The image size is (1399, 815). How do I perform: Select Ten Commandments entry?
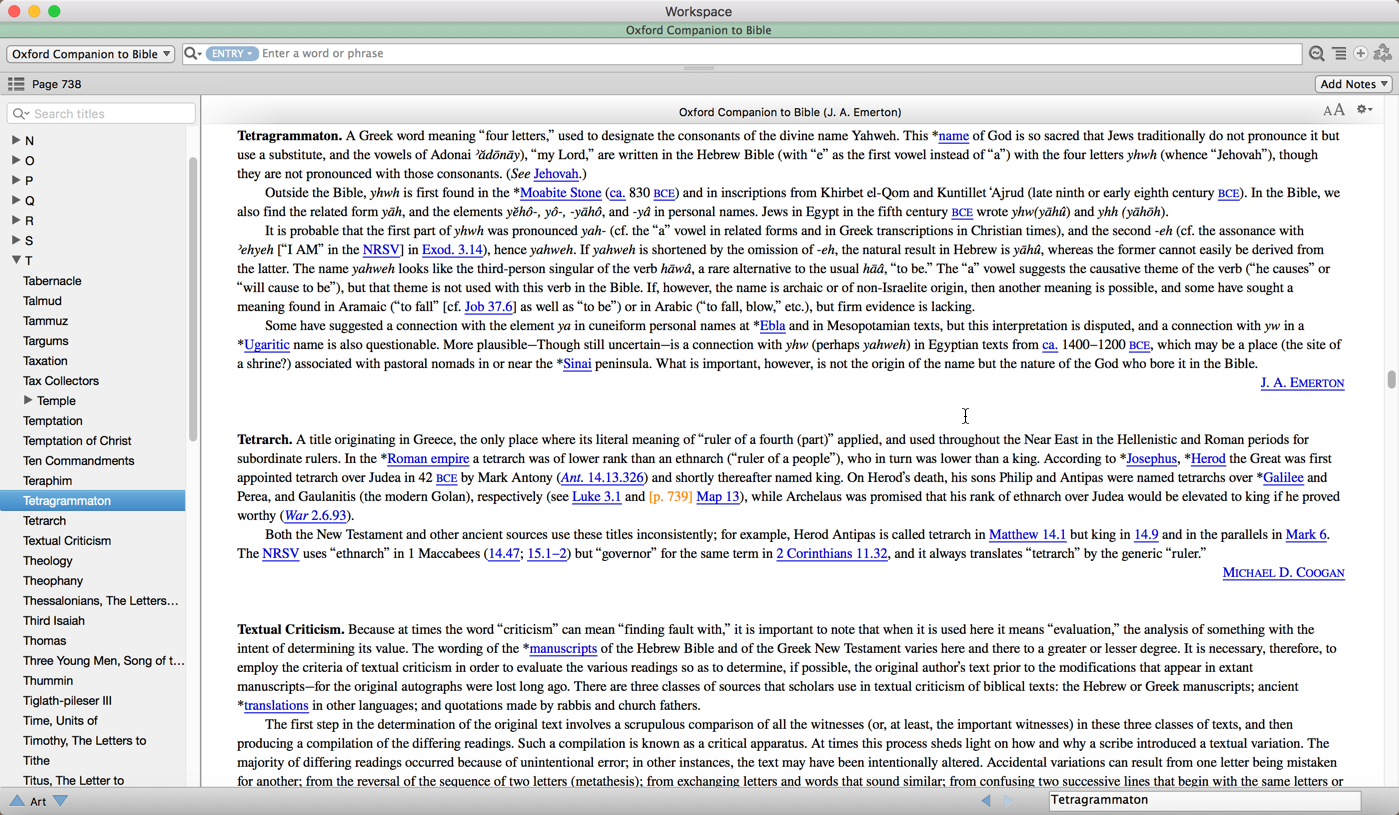point(78,461)
